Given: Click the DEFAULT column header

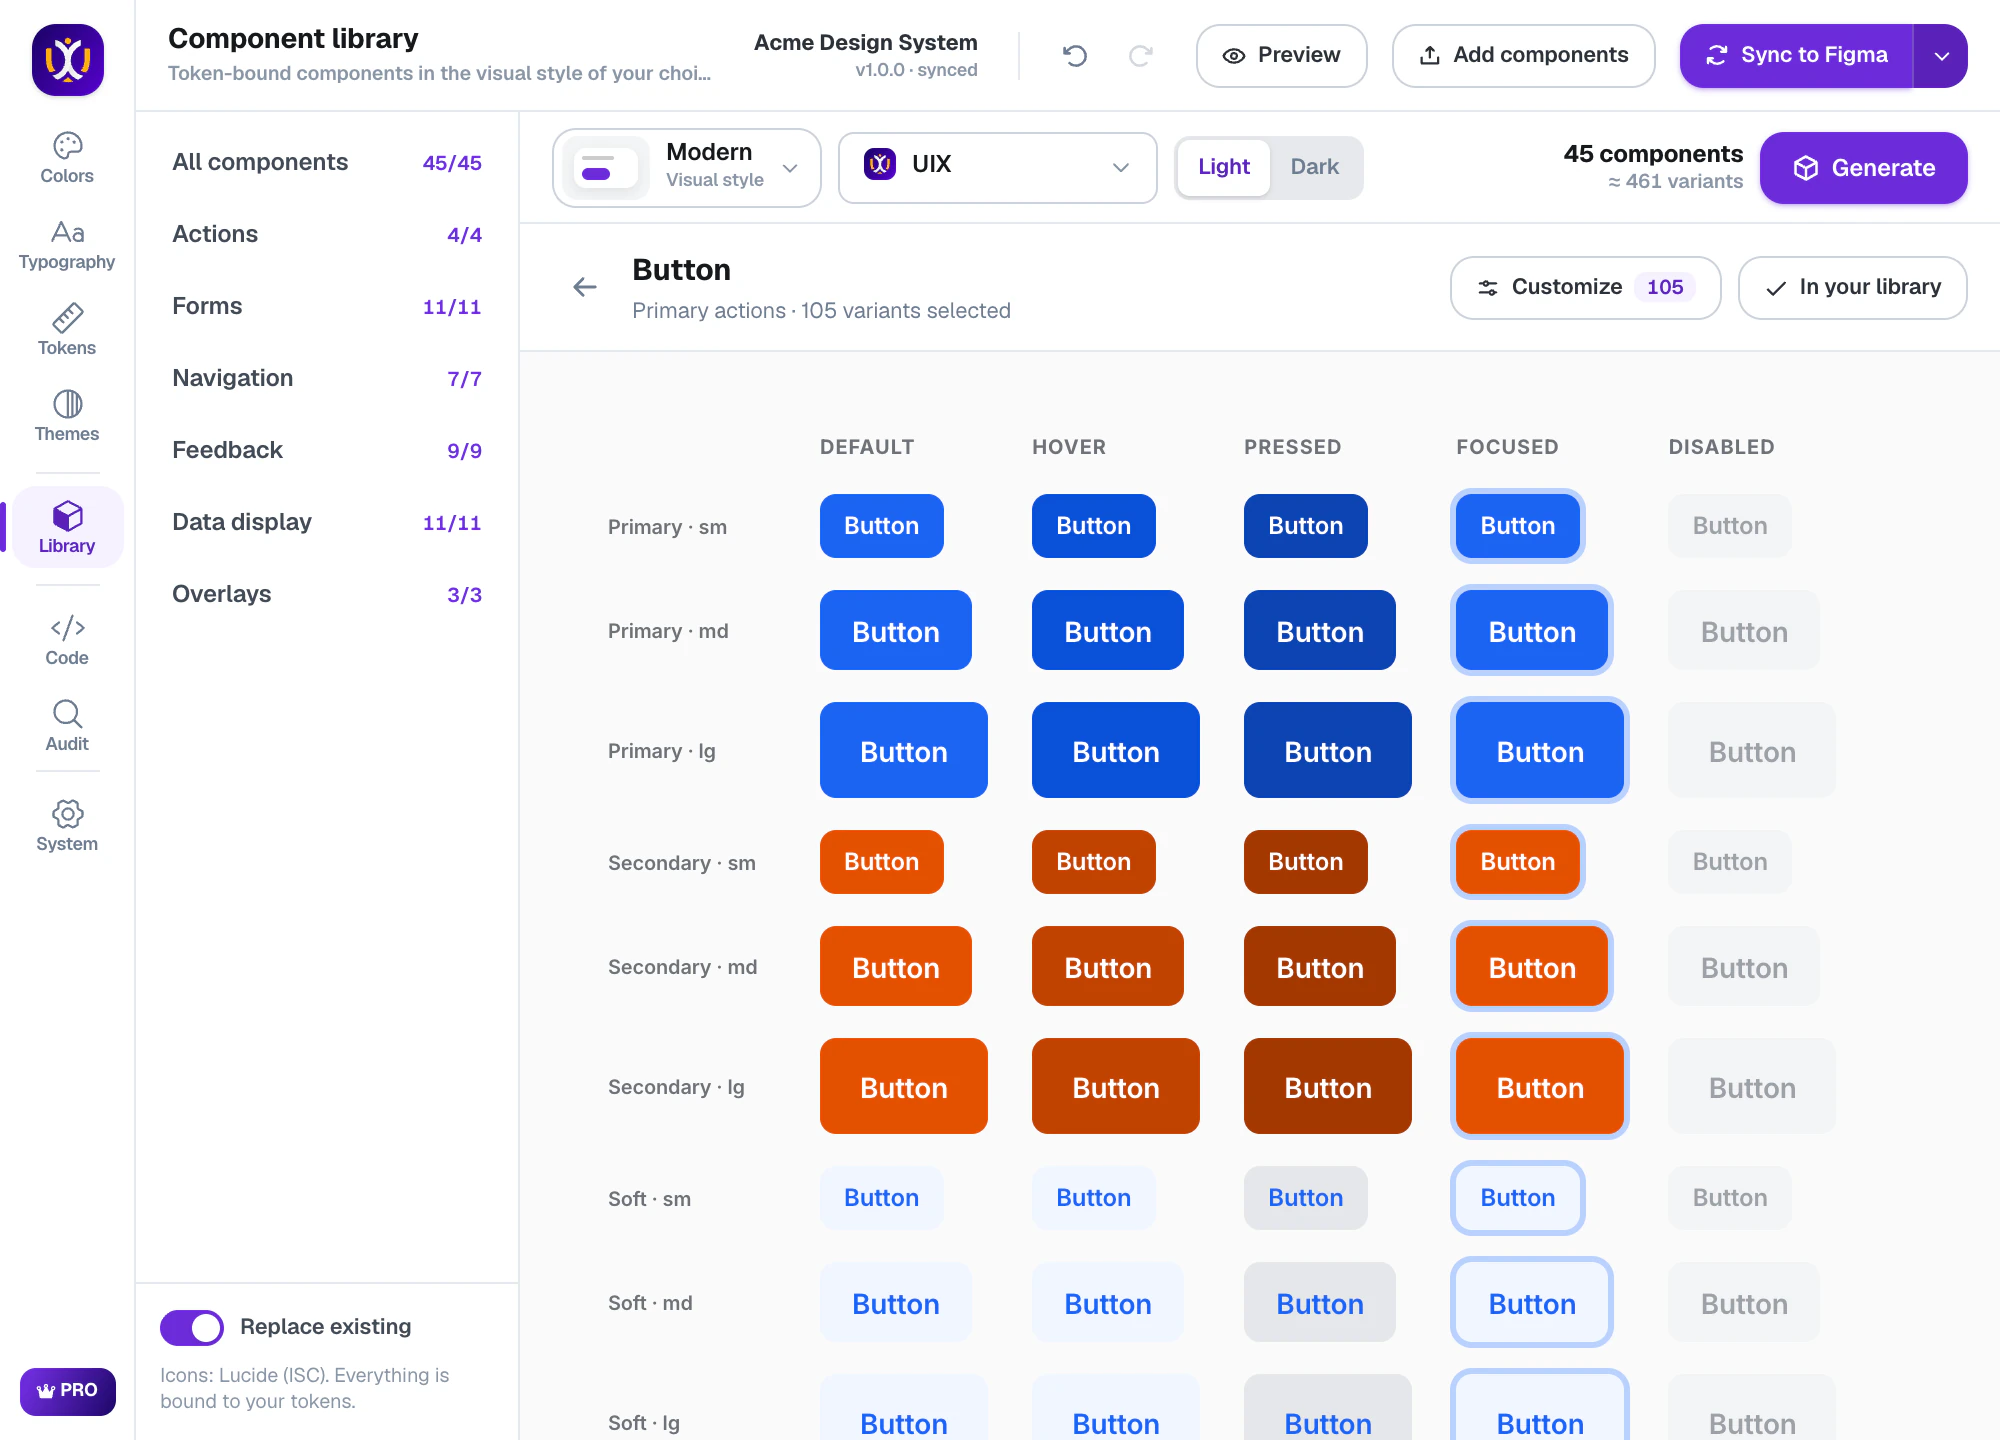Looking at the screenshot, I should click(867, 447).
